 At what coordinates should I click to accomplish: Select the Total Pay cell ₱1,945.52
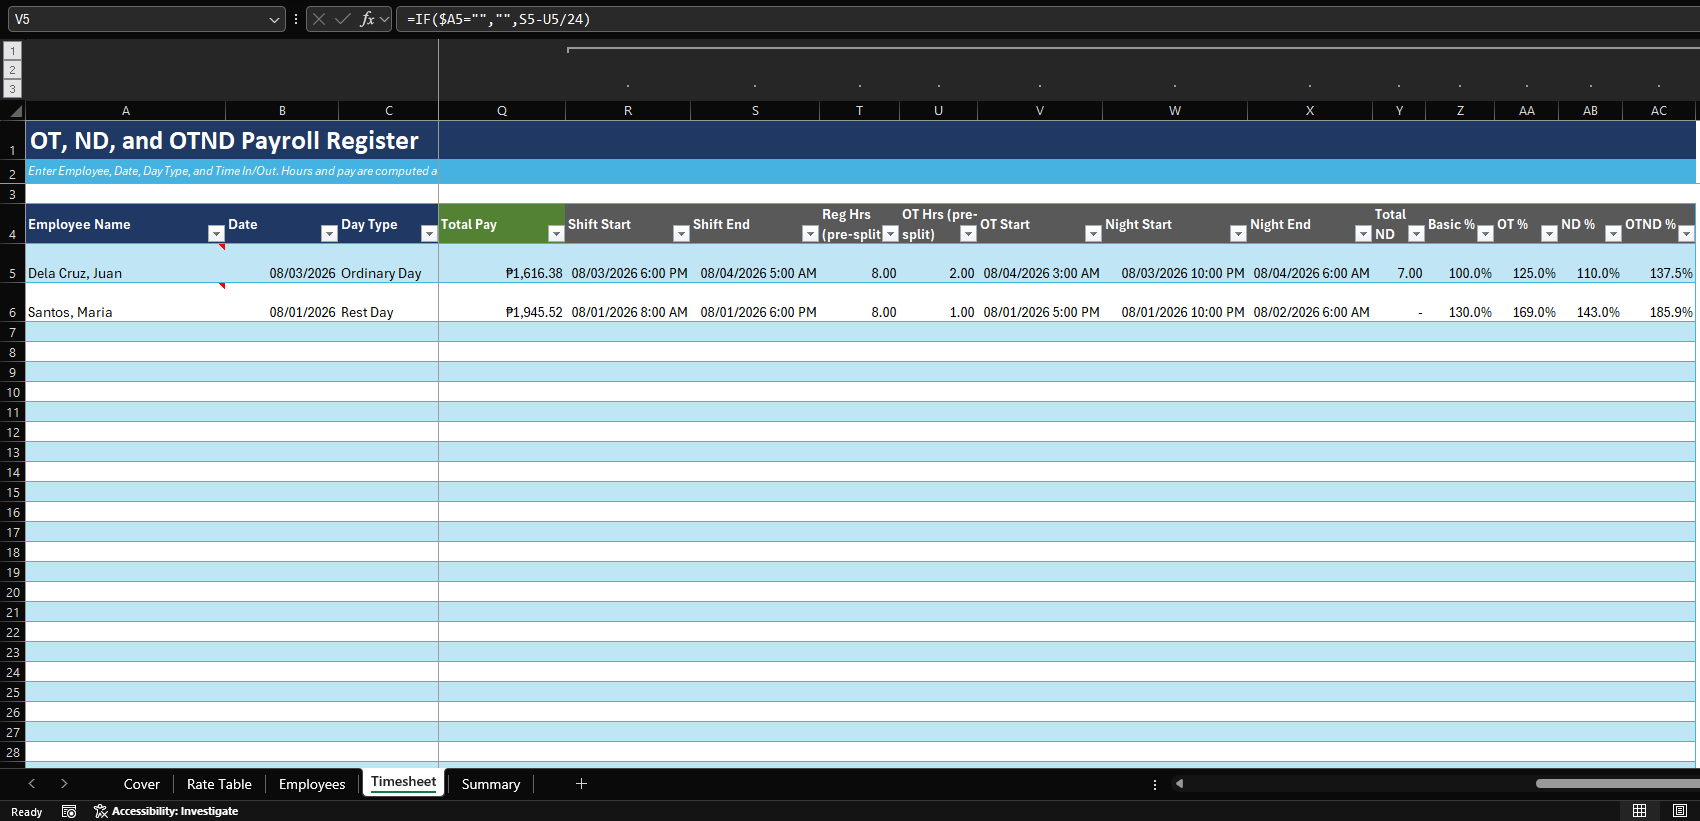(x=502, y=303)
